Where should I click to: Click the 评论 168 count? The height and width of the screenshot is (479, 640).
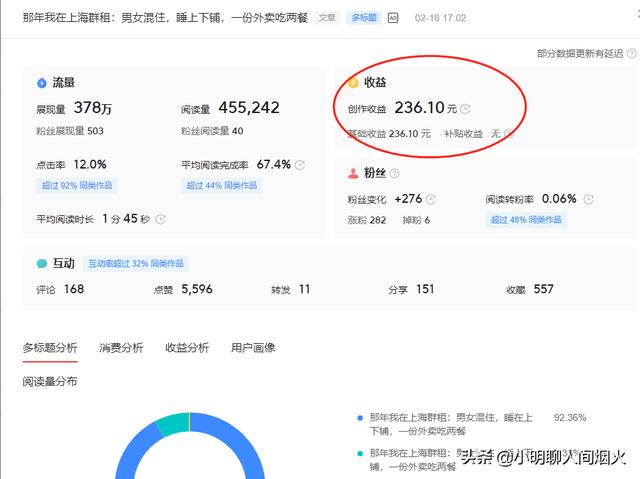coord(74,289)
